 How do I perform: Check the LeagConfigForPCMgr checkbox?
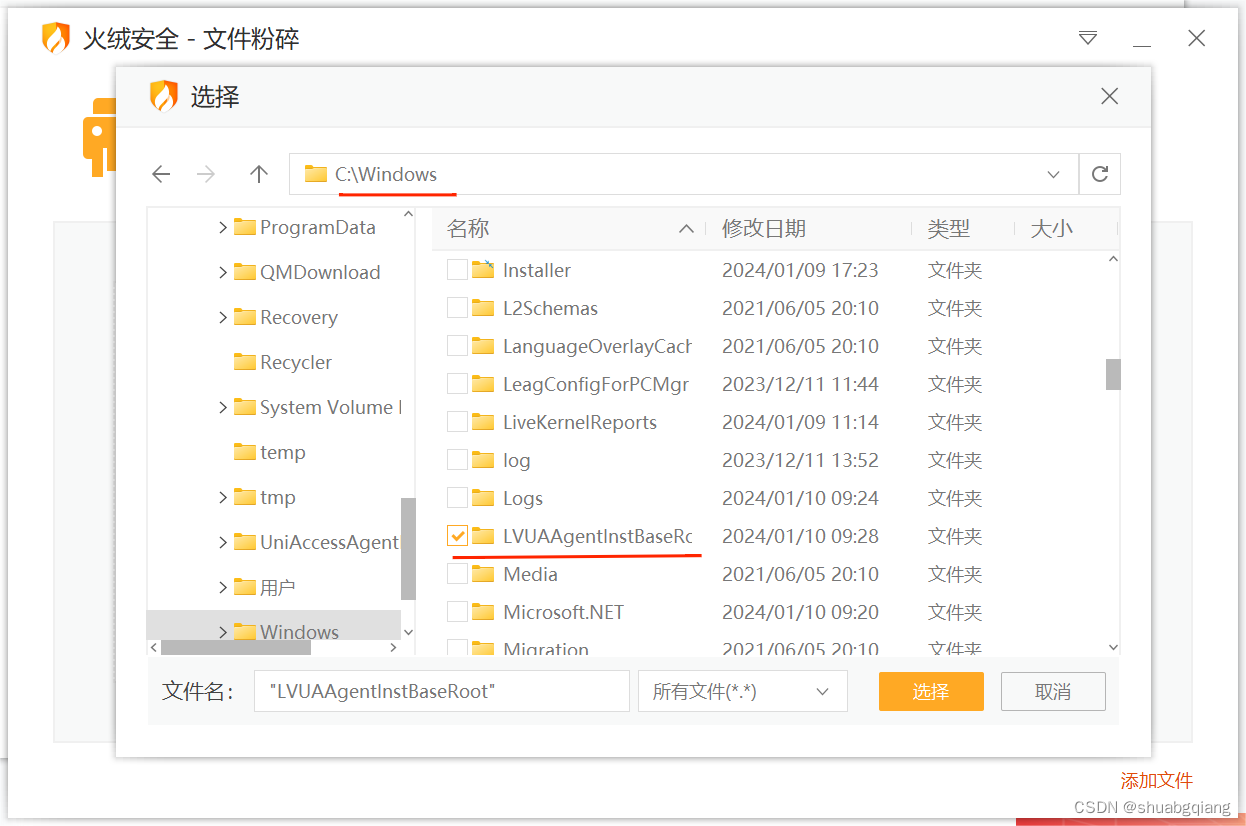457,384
